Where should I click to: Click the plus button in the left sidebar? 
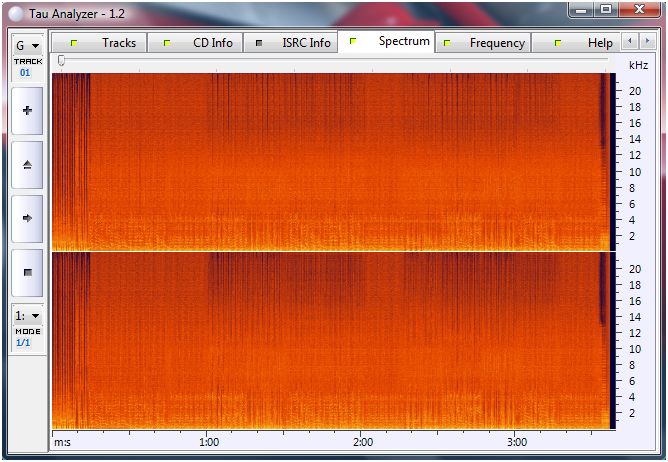click(27, 111)
